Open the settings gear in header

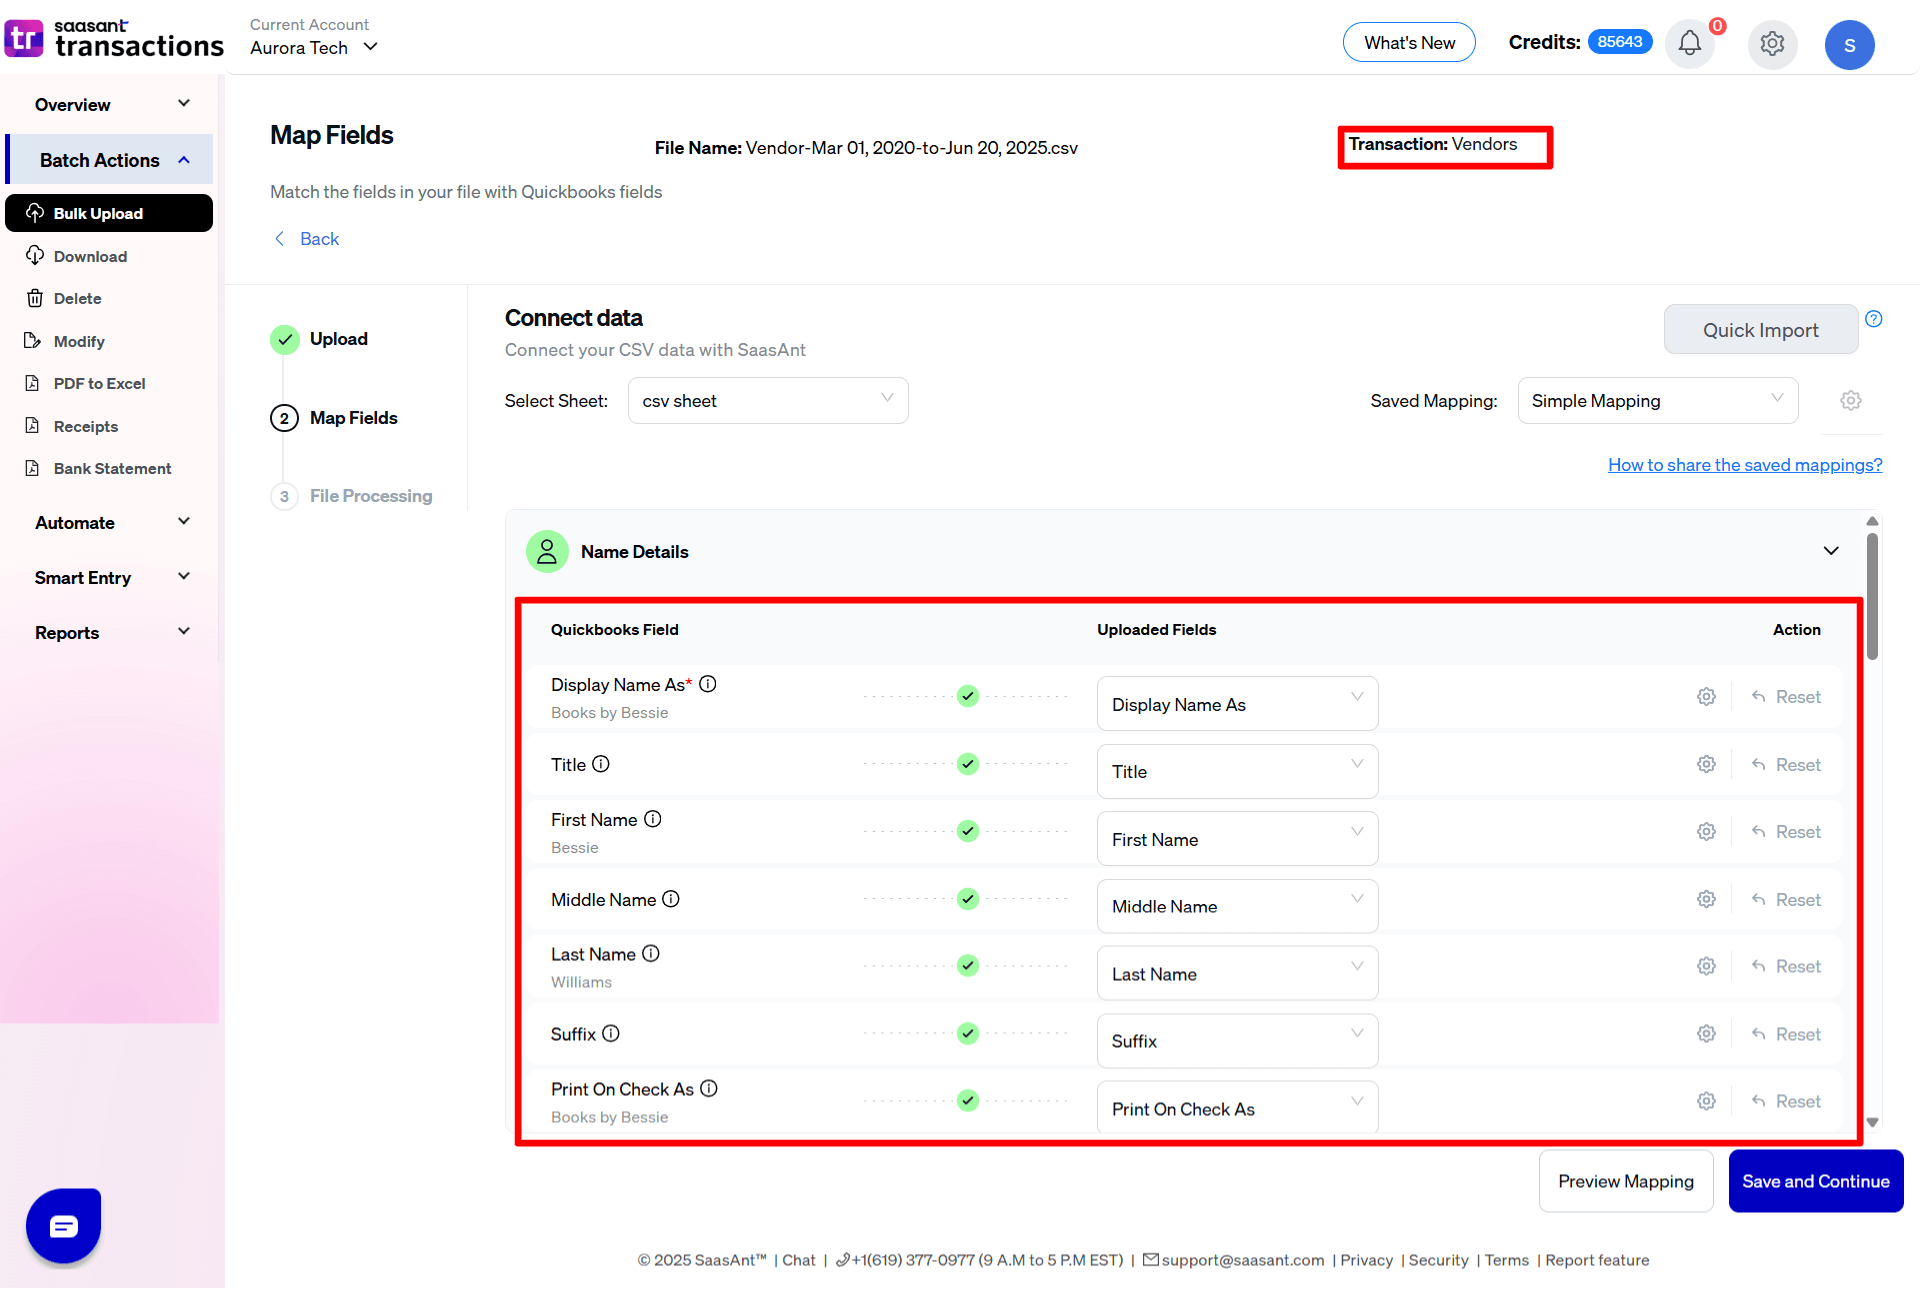point(1772,44)
